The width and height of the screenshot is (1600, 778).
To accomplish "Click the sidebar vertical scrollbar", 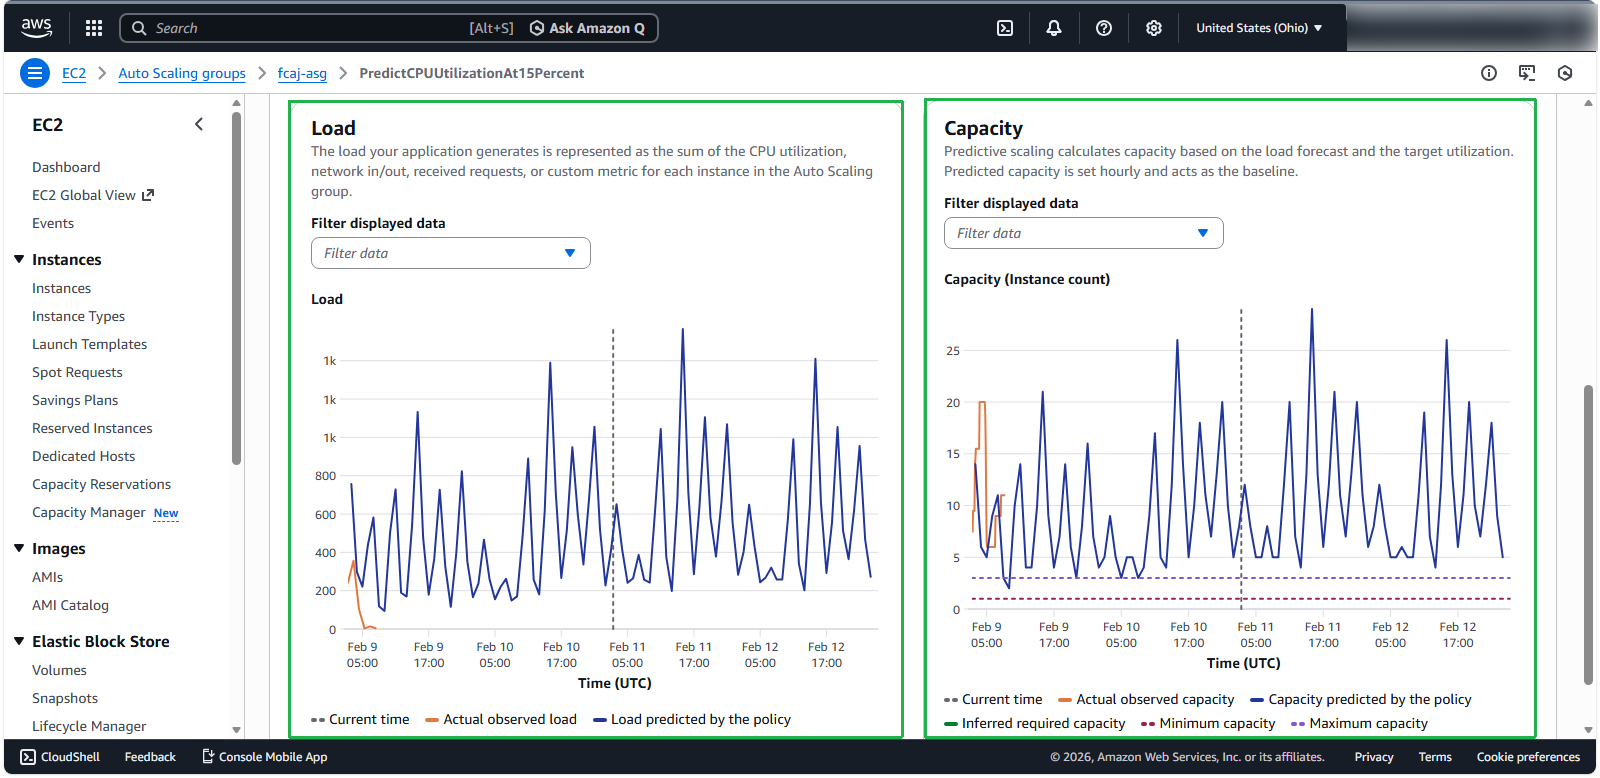I will coord(236,288).
